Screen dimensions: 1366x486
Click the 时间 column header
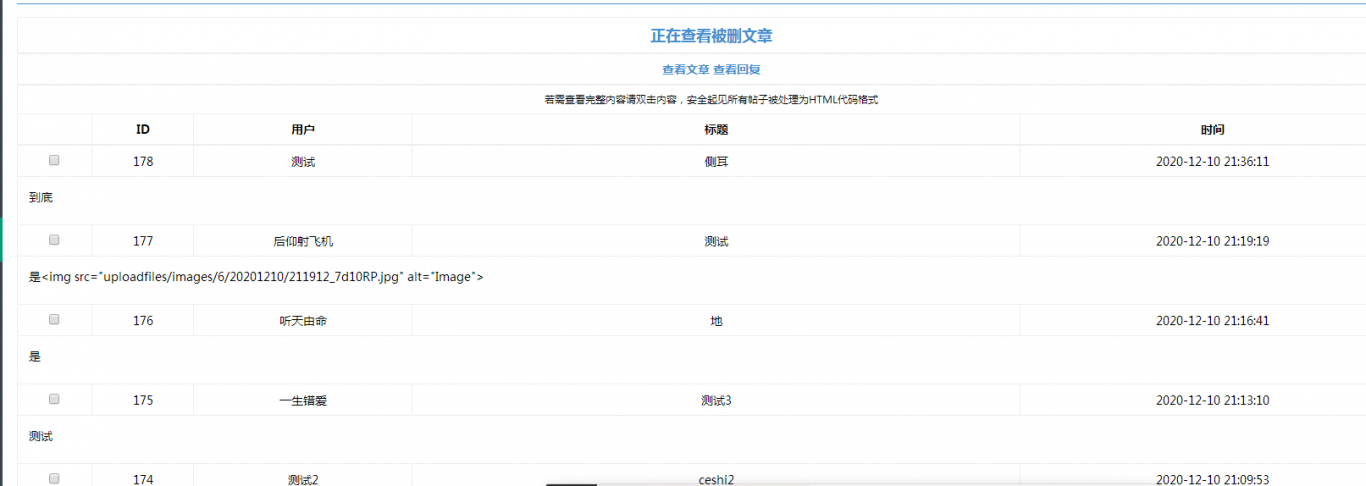pos(1213,130)
